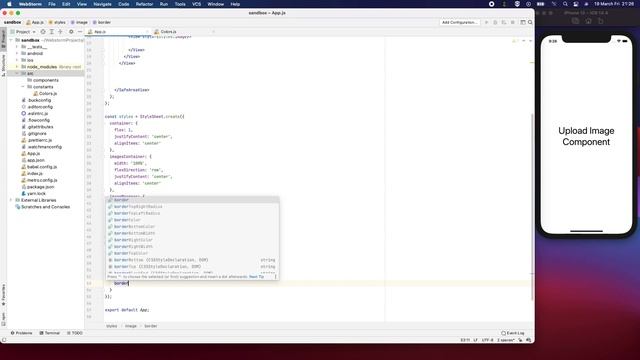
Task: Click the styles breadcrumb in navigation bar
Action: pyautogui.click(x=57, y=22)
